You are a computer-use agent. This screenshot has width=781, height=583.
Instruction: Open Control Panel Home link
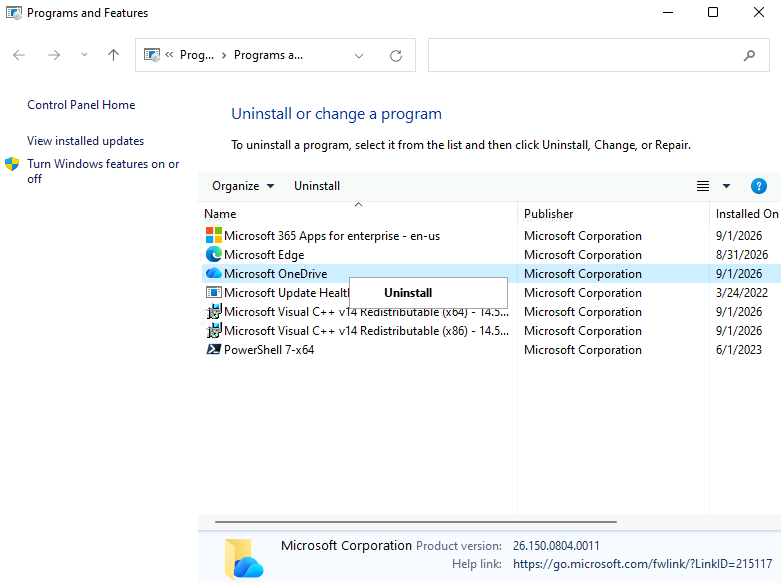pos(81,105)
